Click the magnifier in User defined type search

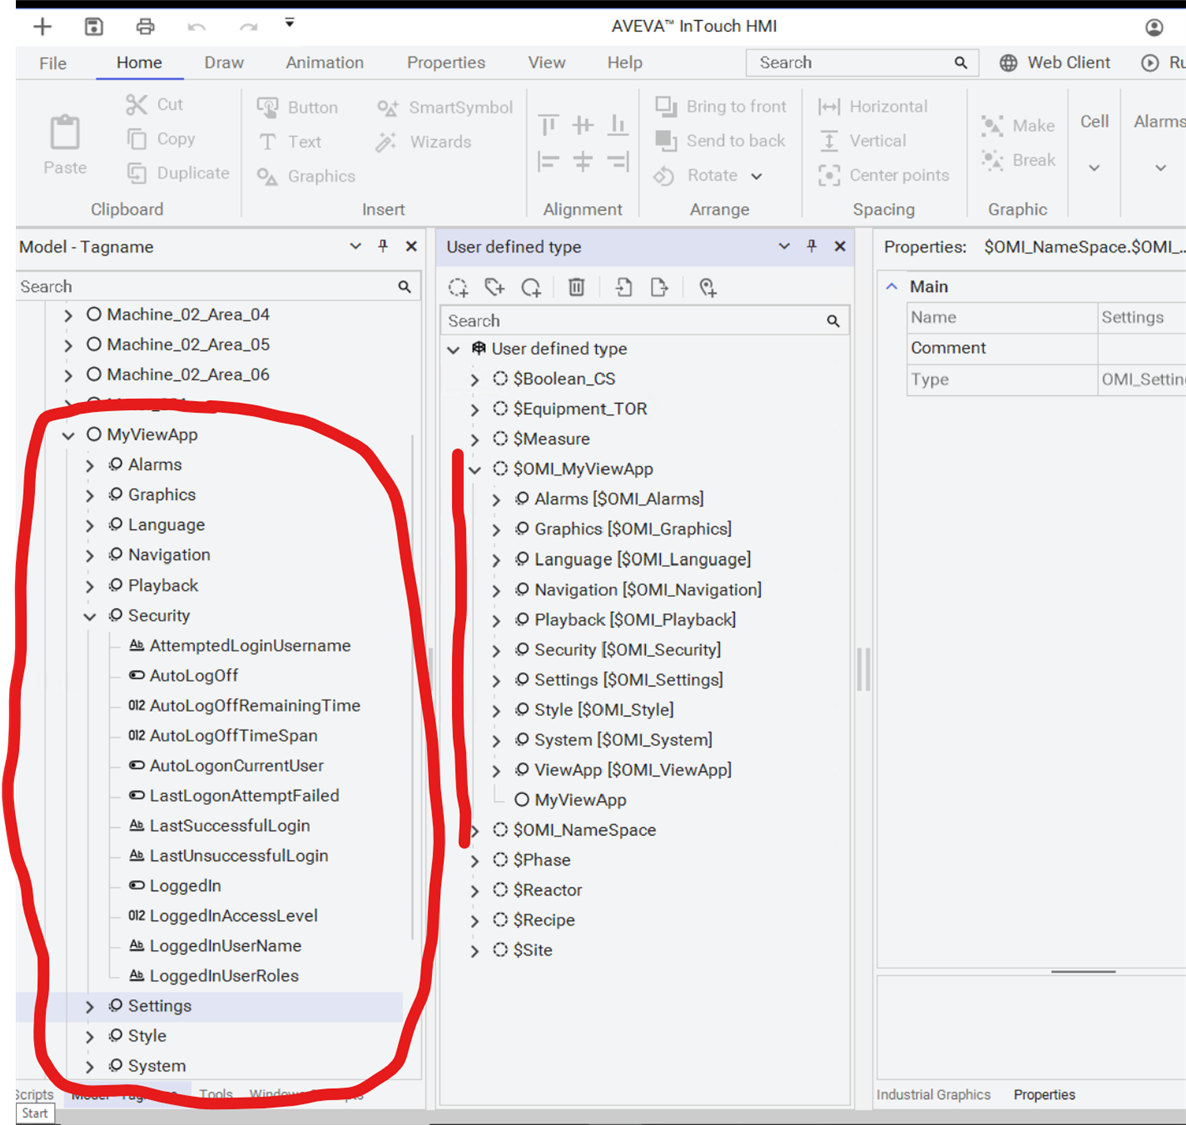(833, 321)
